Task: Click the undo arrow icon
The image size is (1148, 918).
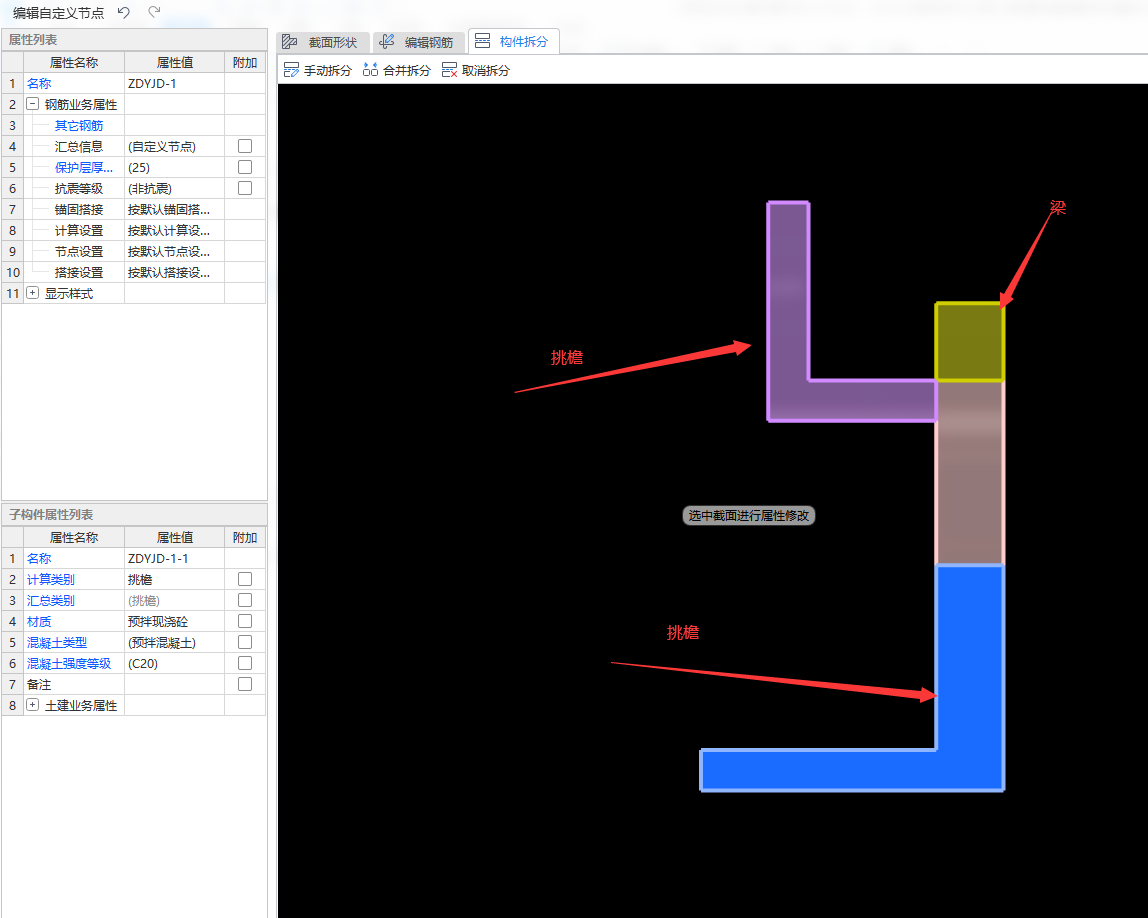Action: tap(124, 12)
